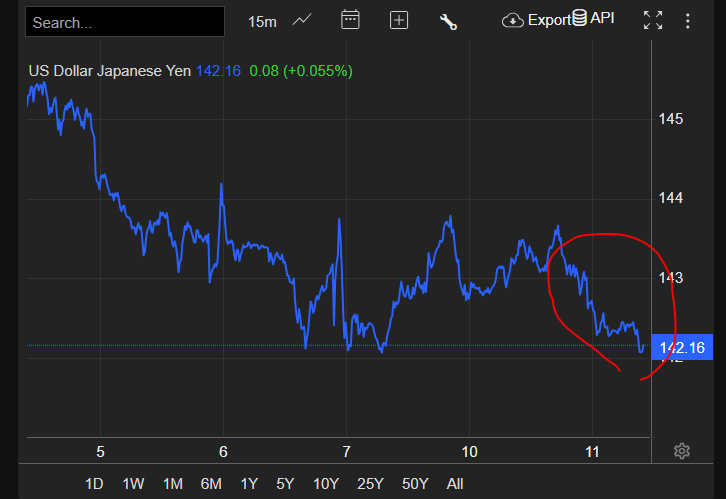Switch to 6M time range

(x=211, y=484)
